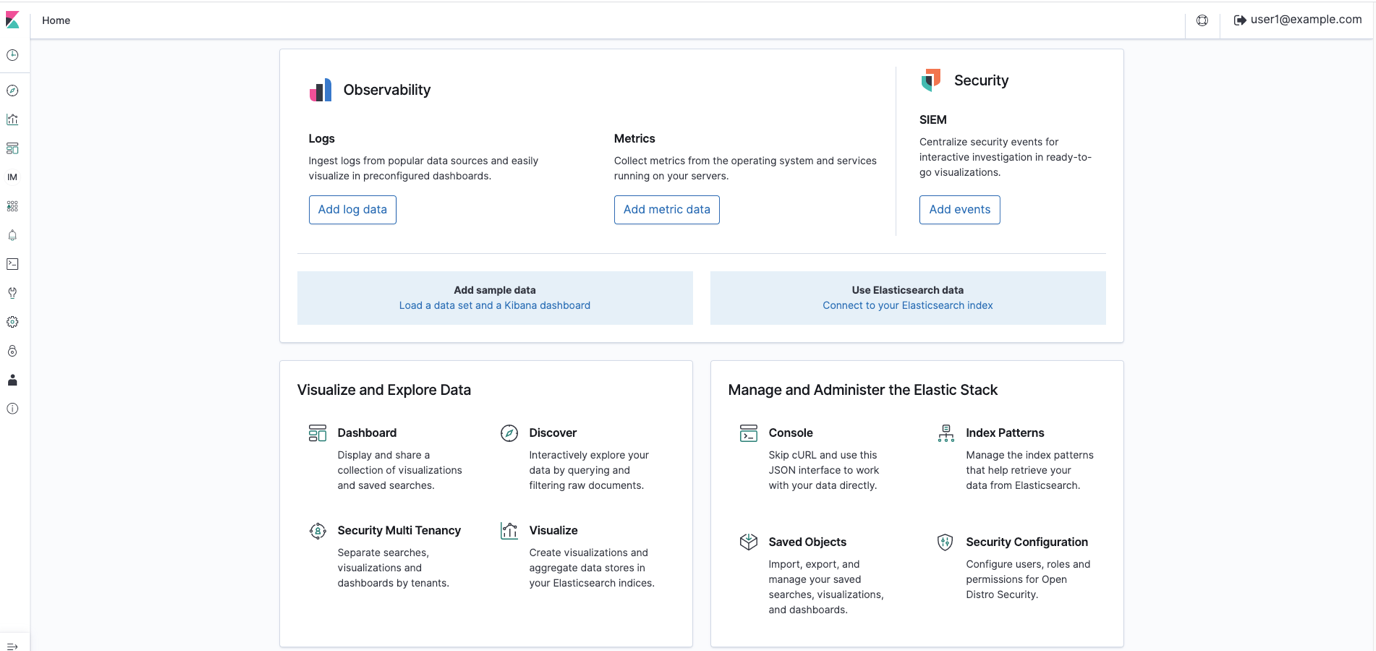Open Security Configuration for Open Distro
1376x651 pixels.
1026,541
